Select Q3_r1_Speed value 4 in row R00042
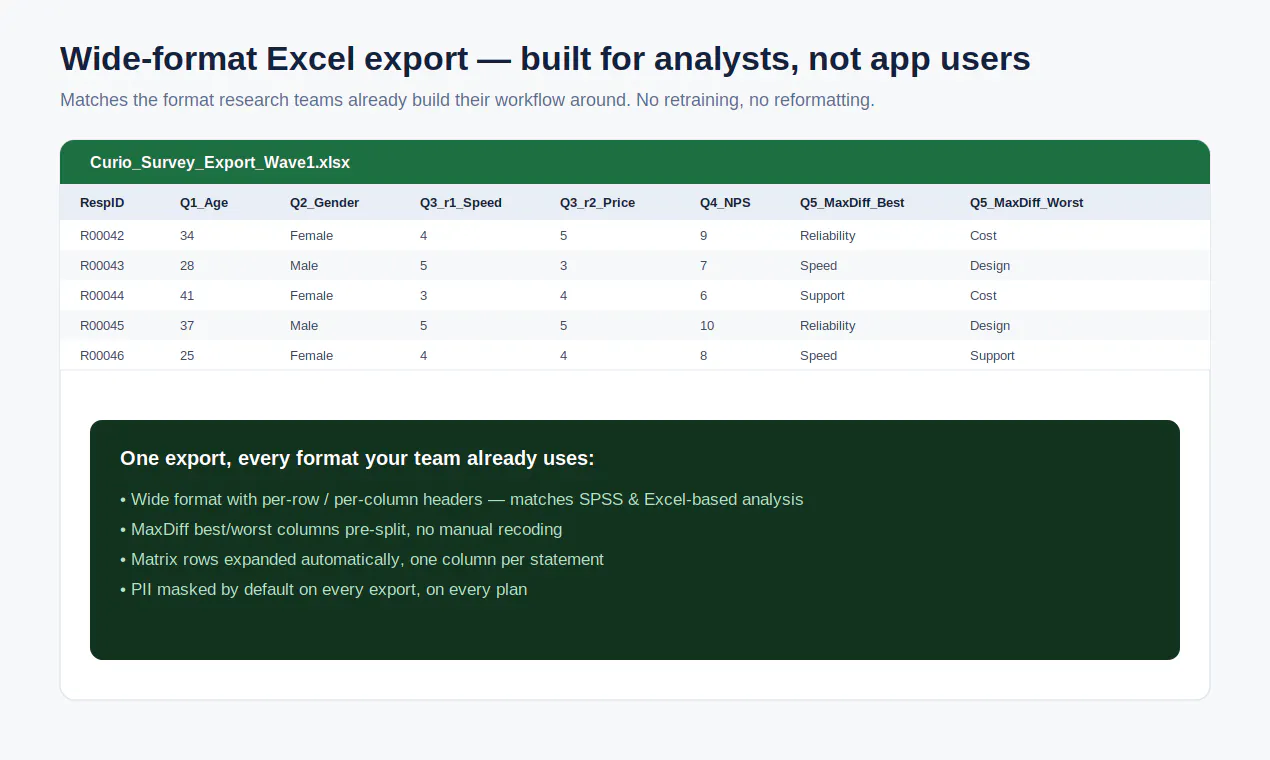Viewport: 1270px width, 760px height. 424,235
